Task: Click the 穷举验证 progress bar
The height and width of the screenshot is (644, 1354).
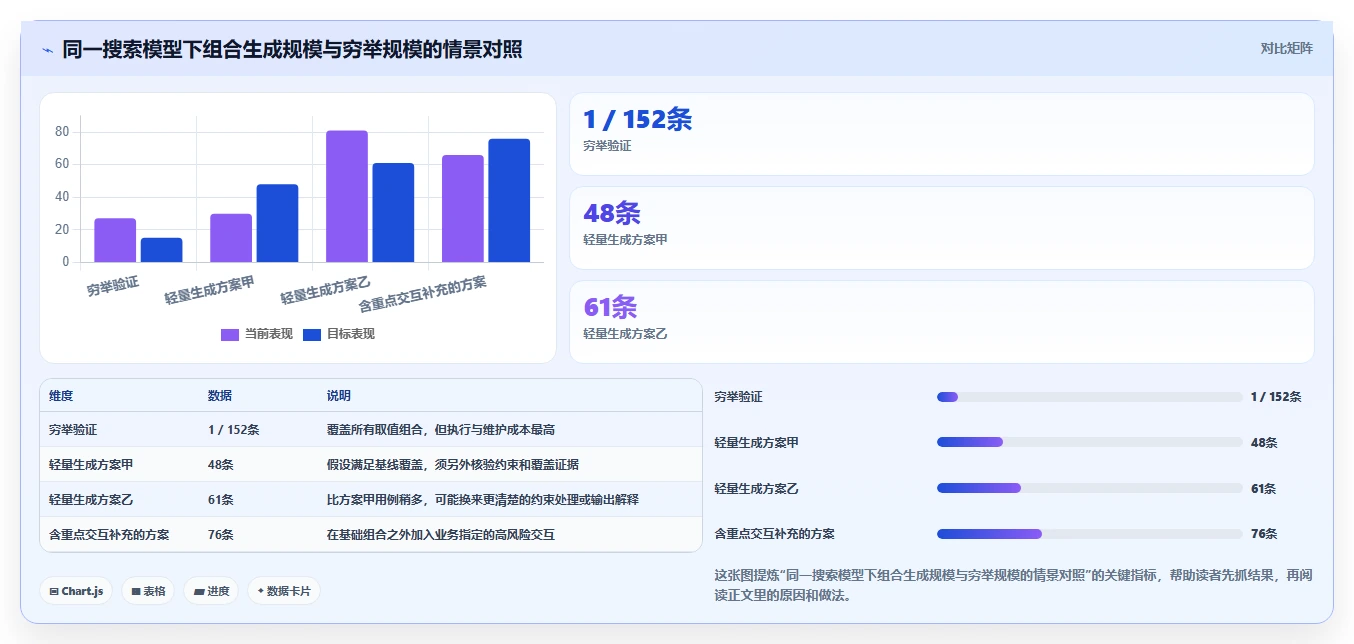Action: [1089, 397]
